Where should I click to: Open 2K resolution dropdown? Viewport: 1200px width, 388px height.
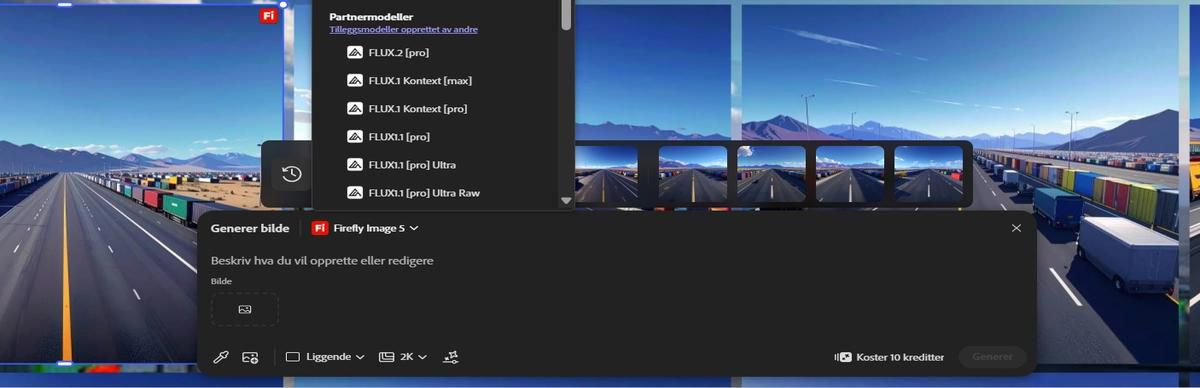coord(403,357)
